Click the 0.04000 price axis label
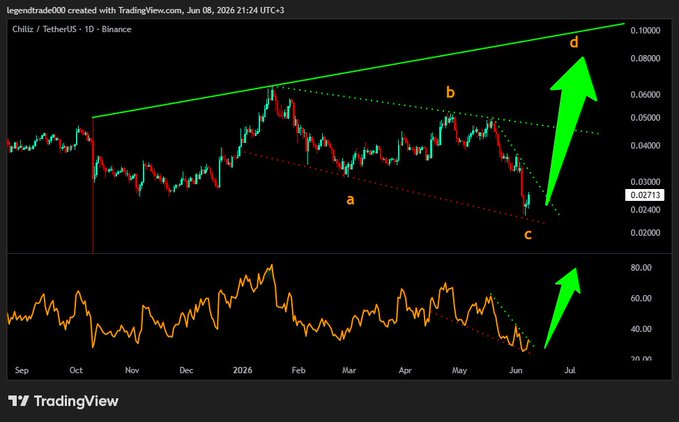The height and width of the screenshot is (422, 679). click(645, 145)
